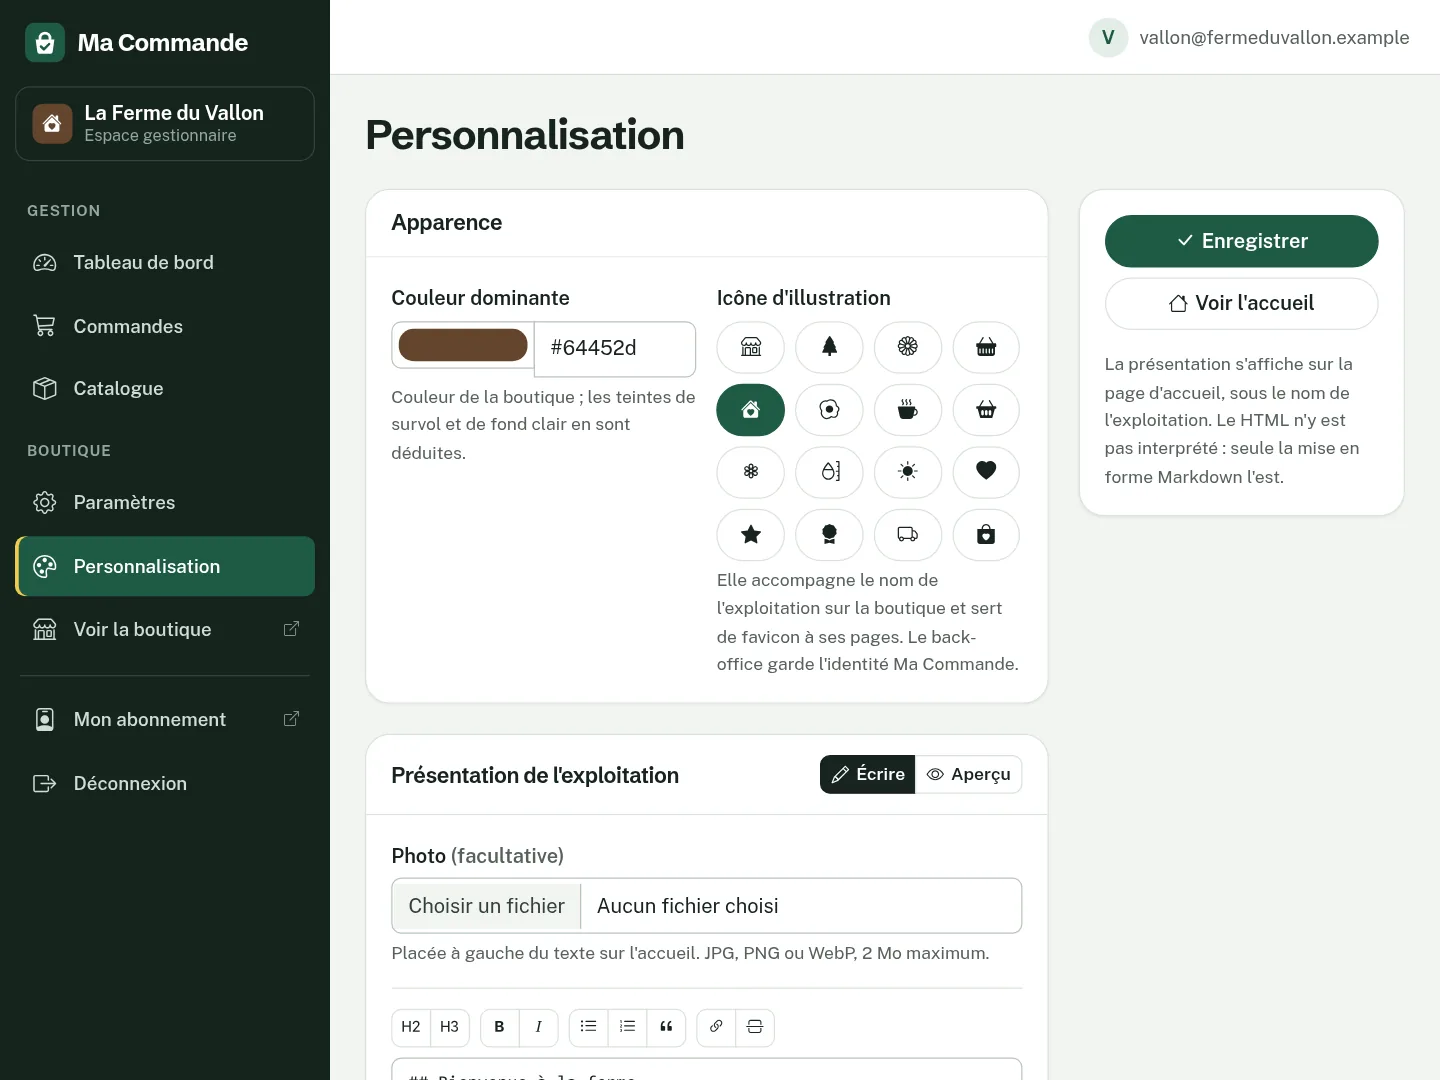The height and width of the screenshot is (1080, 1440).
Task: Choose the star illustration icon
Action: pos(751,535)
